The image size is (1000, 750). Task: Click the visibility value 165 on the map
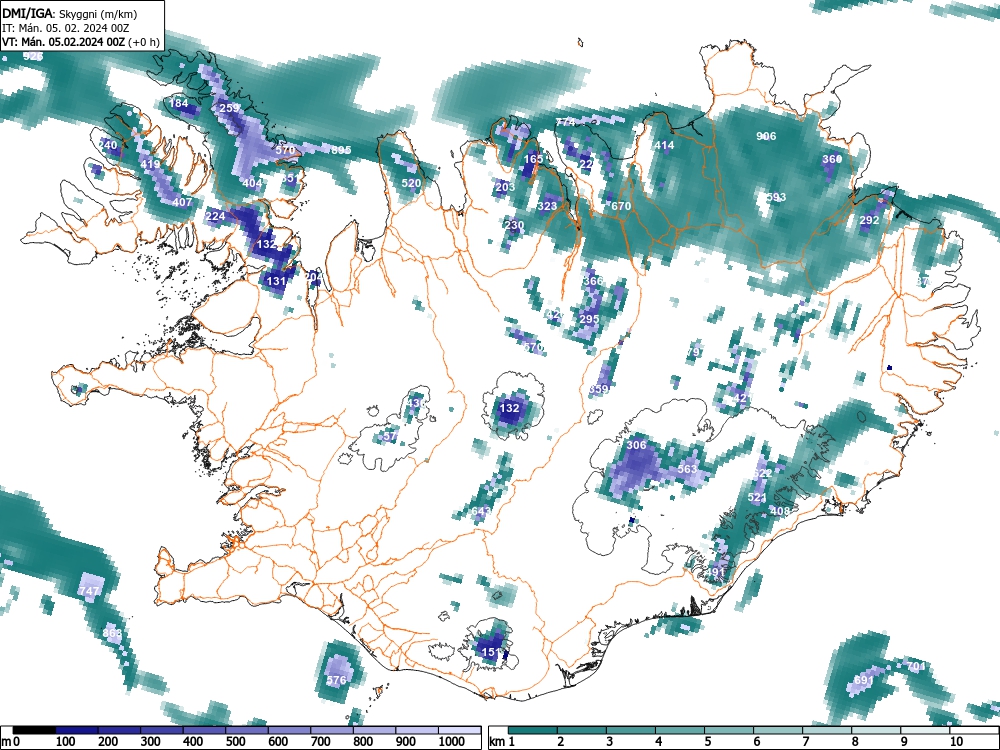point(533,159)
